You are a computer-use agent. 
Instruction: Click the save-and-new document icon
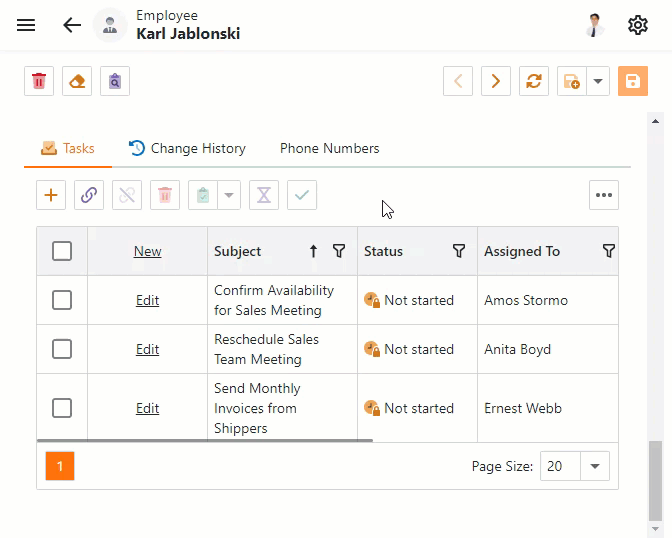tap(572, 81)
